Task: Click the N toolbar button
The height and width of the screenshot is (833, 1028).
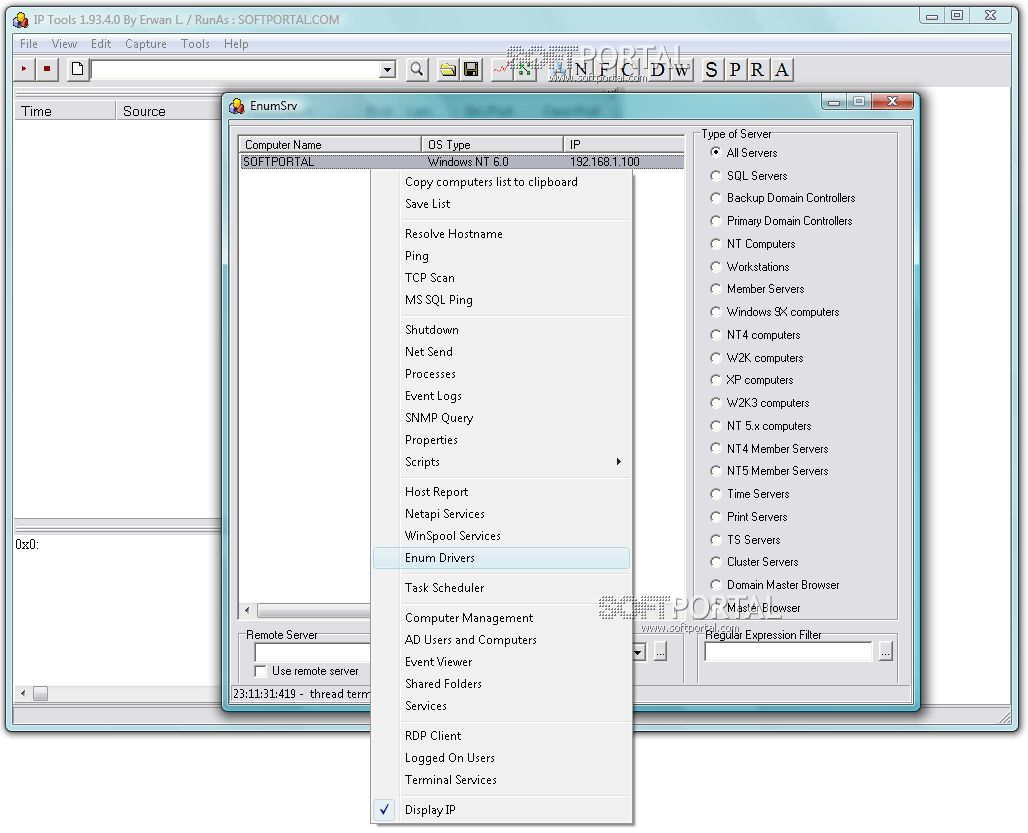Action: click(x=581, y=69)
